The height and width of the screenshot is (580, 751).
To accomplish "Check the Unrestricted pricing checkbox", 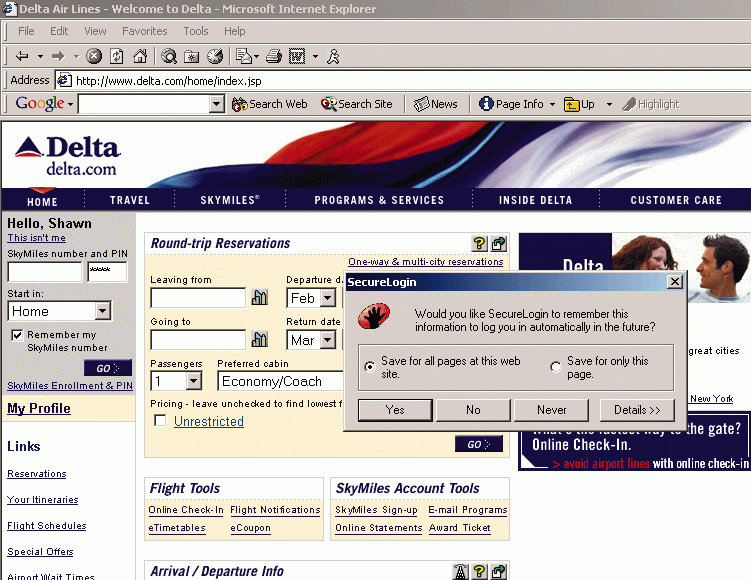I will click(160, 421).
